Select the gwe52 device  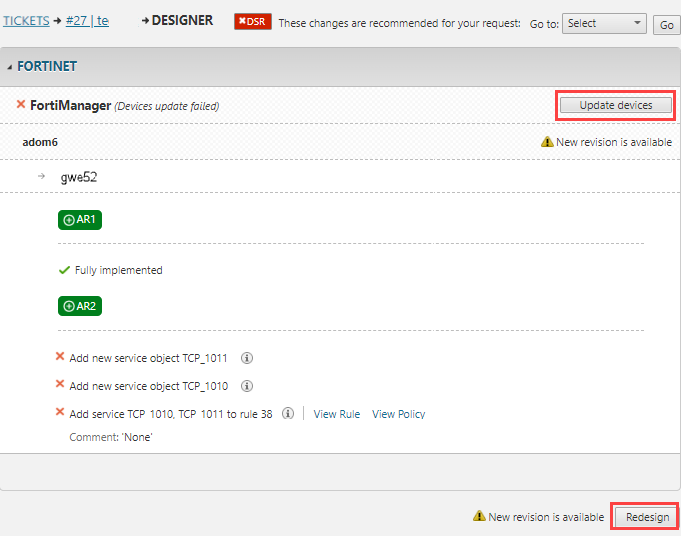click(x=79, y=177)
